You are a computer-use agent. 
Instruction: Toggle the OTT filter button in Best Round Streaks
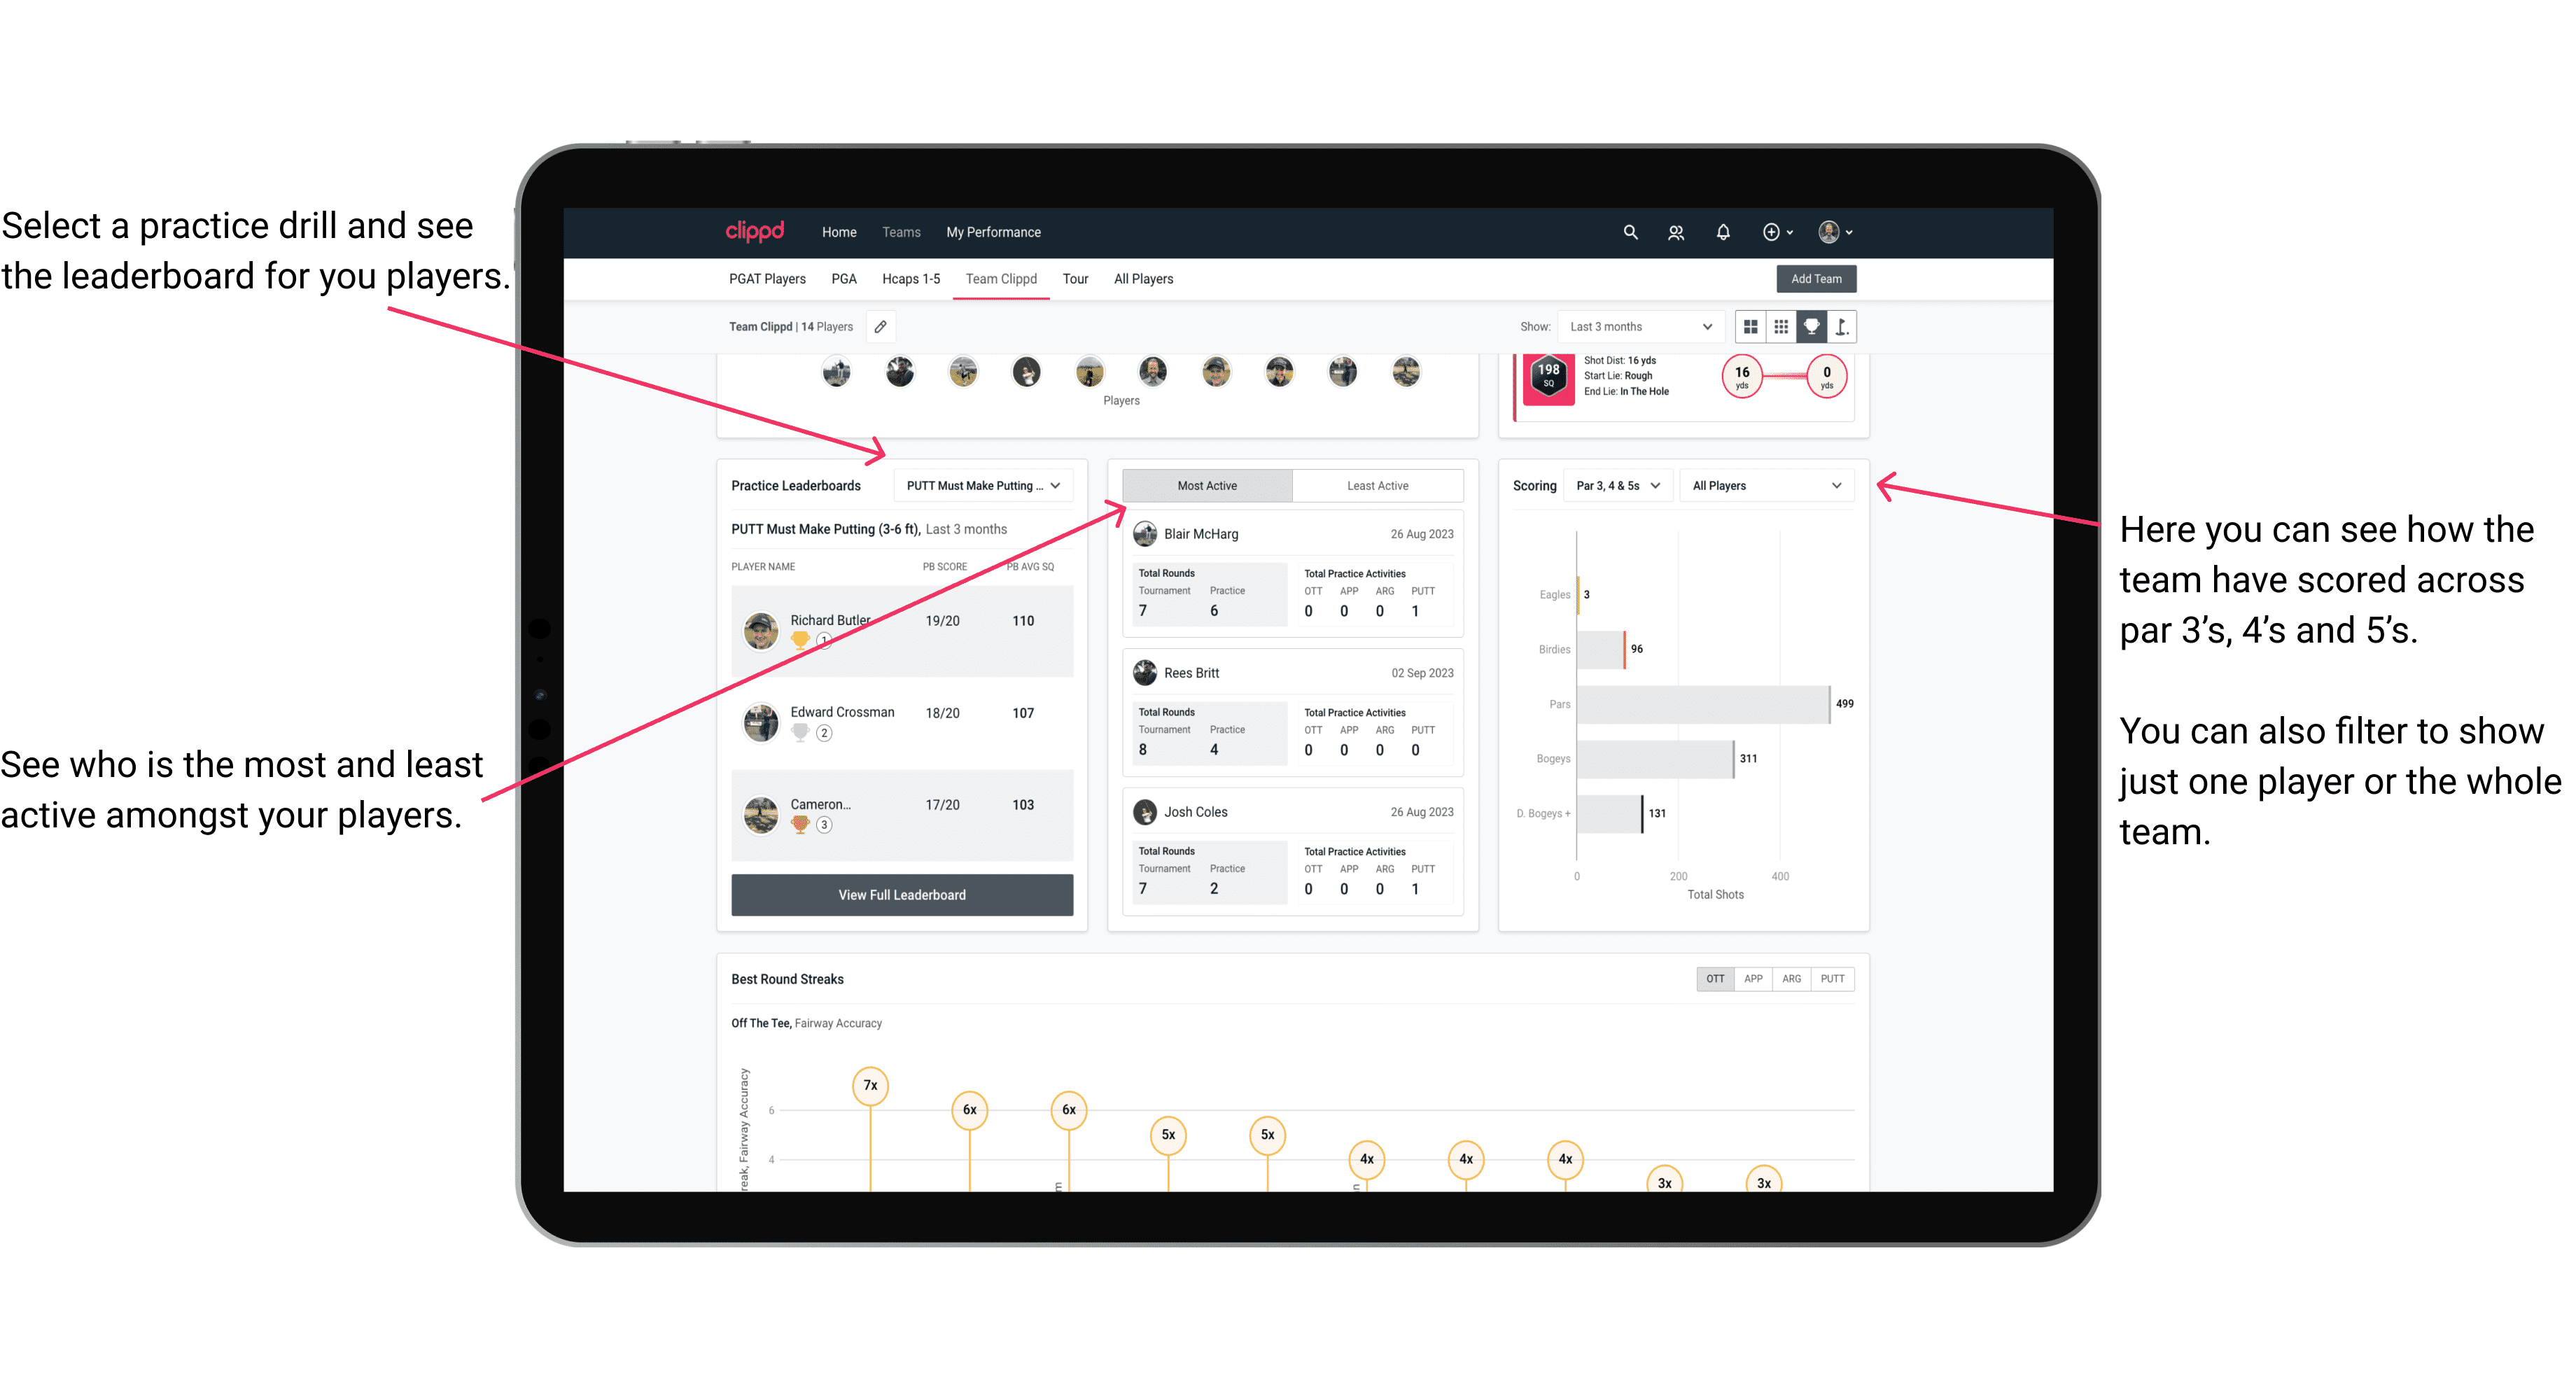pos(1711,978)
